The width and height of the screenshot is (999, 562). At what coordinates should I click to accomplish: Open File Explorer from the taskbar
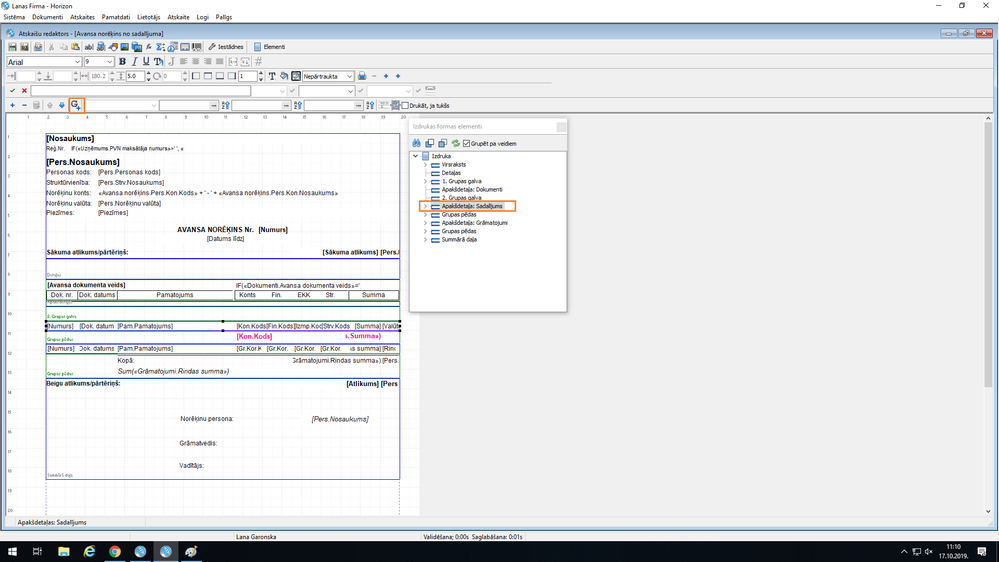pyautogui.click(x=64, y=552)
